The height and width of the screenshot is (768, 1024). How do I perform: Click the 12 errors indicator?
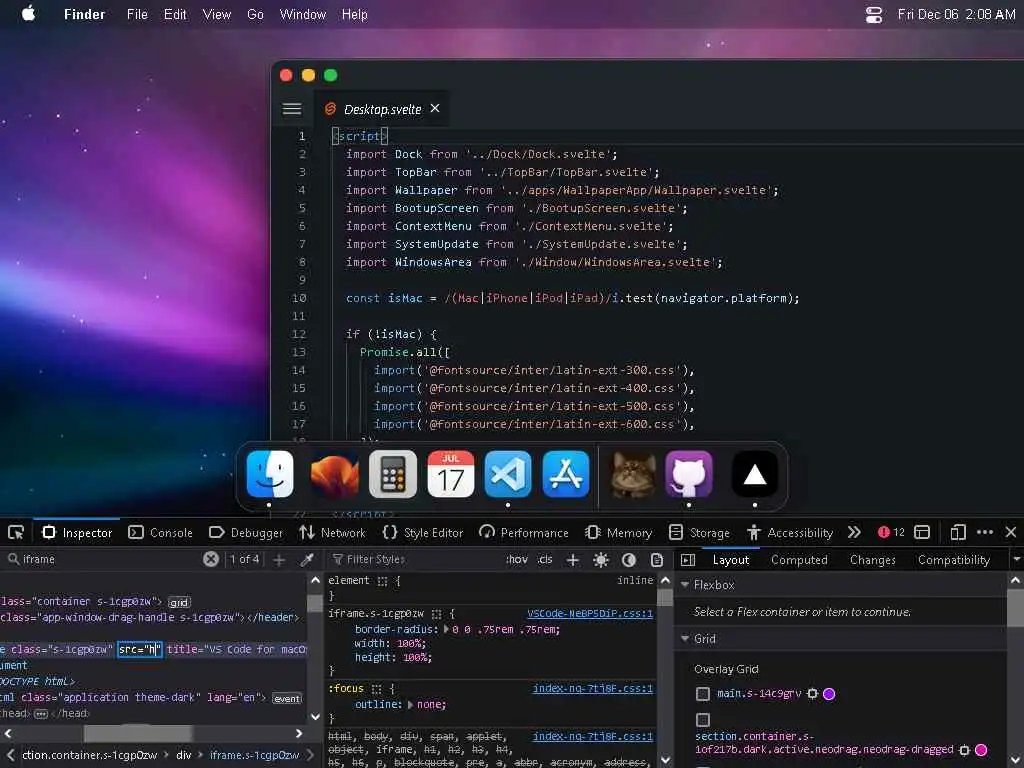[891, 533]
